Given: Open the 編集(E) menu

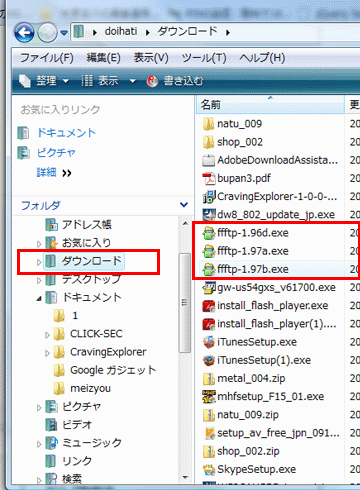Looking at the screenshot, I should coord(103,58).
